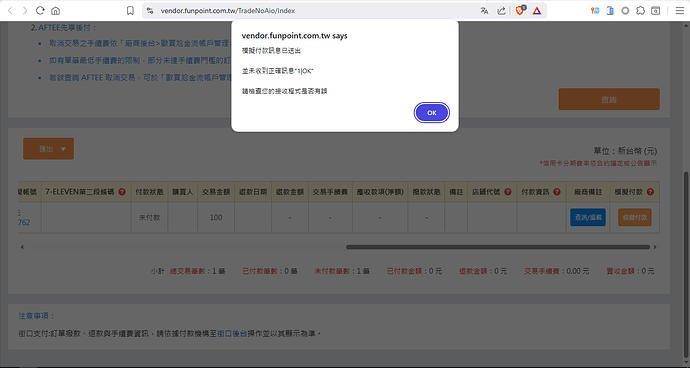This screenshot has height=368, width=690.
Task: Click the 備註 column header
Action: [x=456, y=192]
